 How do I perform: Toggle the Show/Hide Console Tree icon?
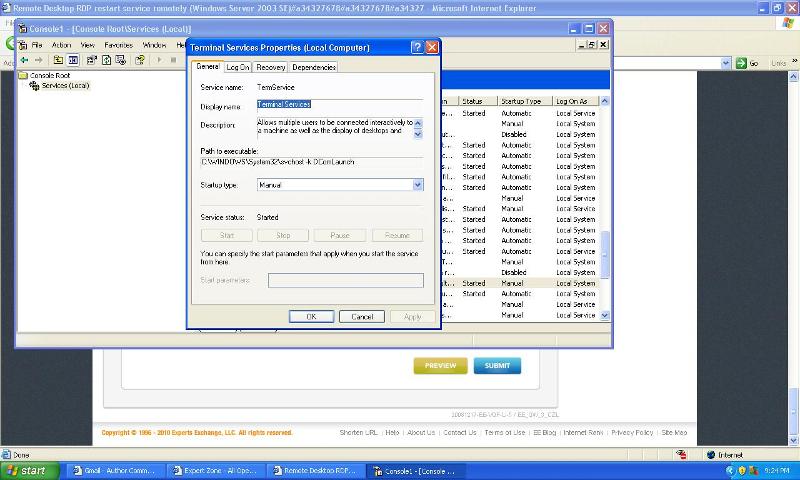(x=73, y=60)
